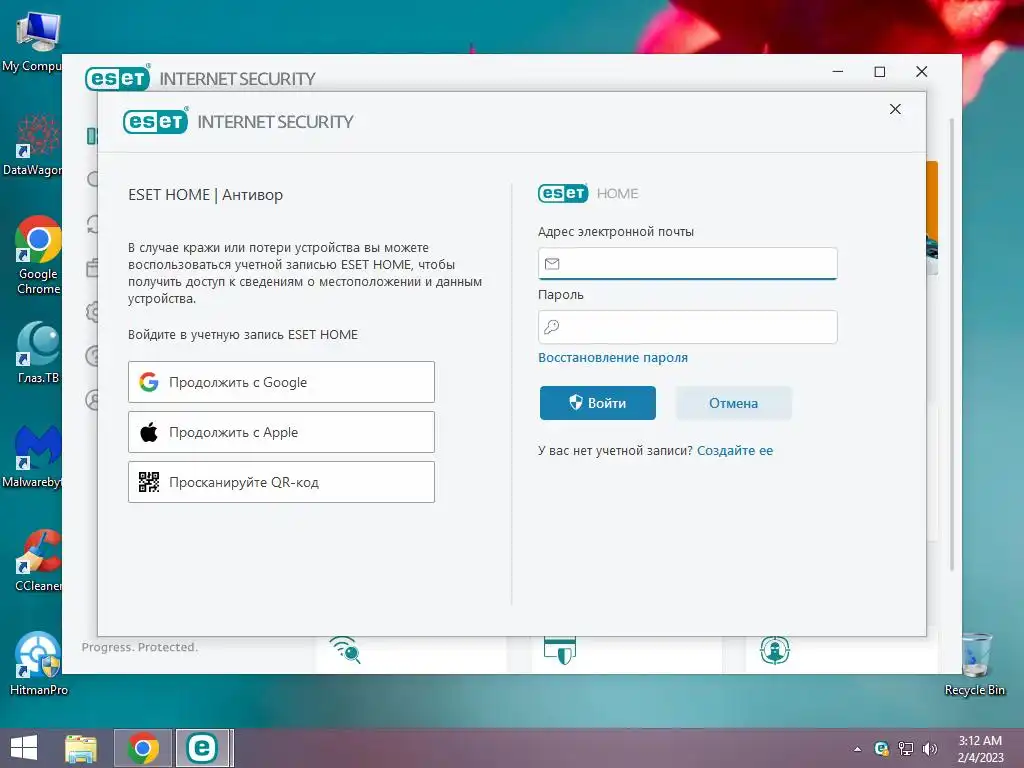Click the Apple logo icon
Image resolution: width=1024 pixels, height=768 pixels.
pos(149,432)
